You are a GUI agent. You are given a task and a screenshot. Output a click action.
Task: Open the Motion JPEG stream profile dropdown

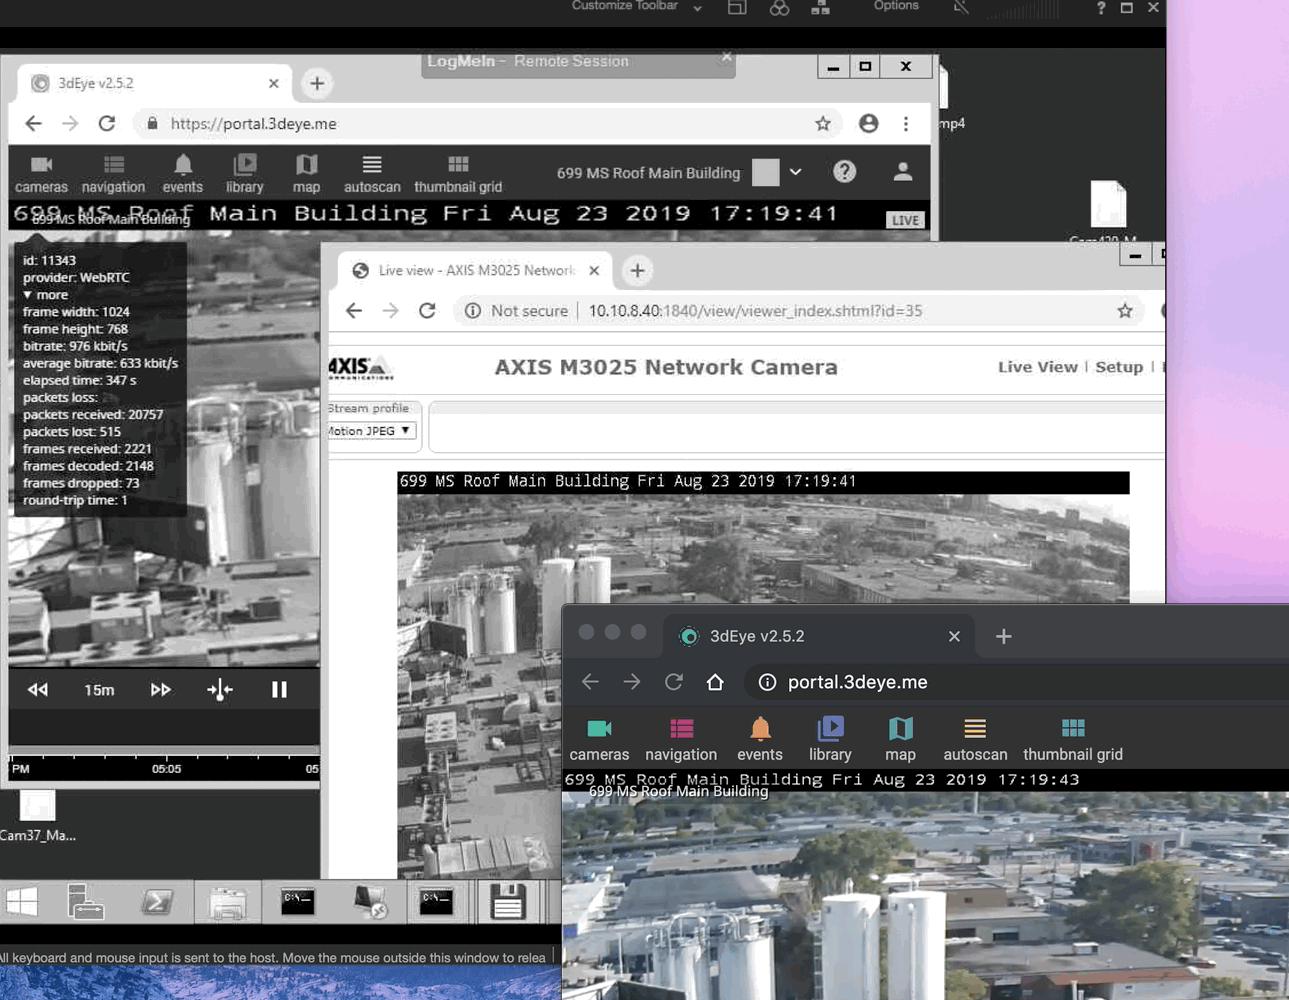(x=369, y=431)
